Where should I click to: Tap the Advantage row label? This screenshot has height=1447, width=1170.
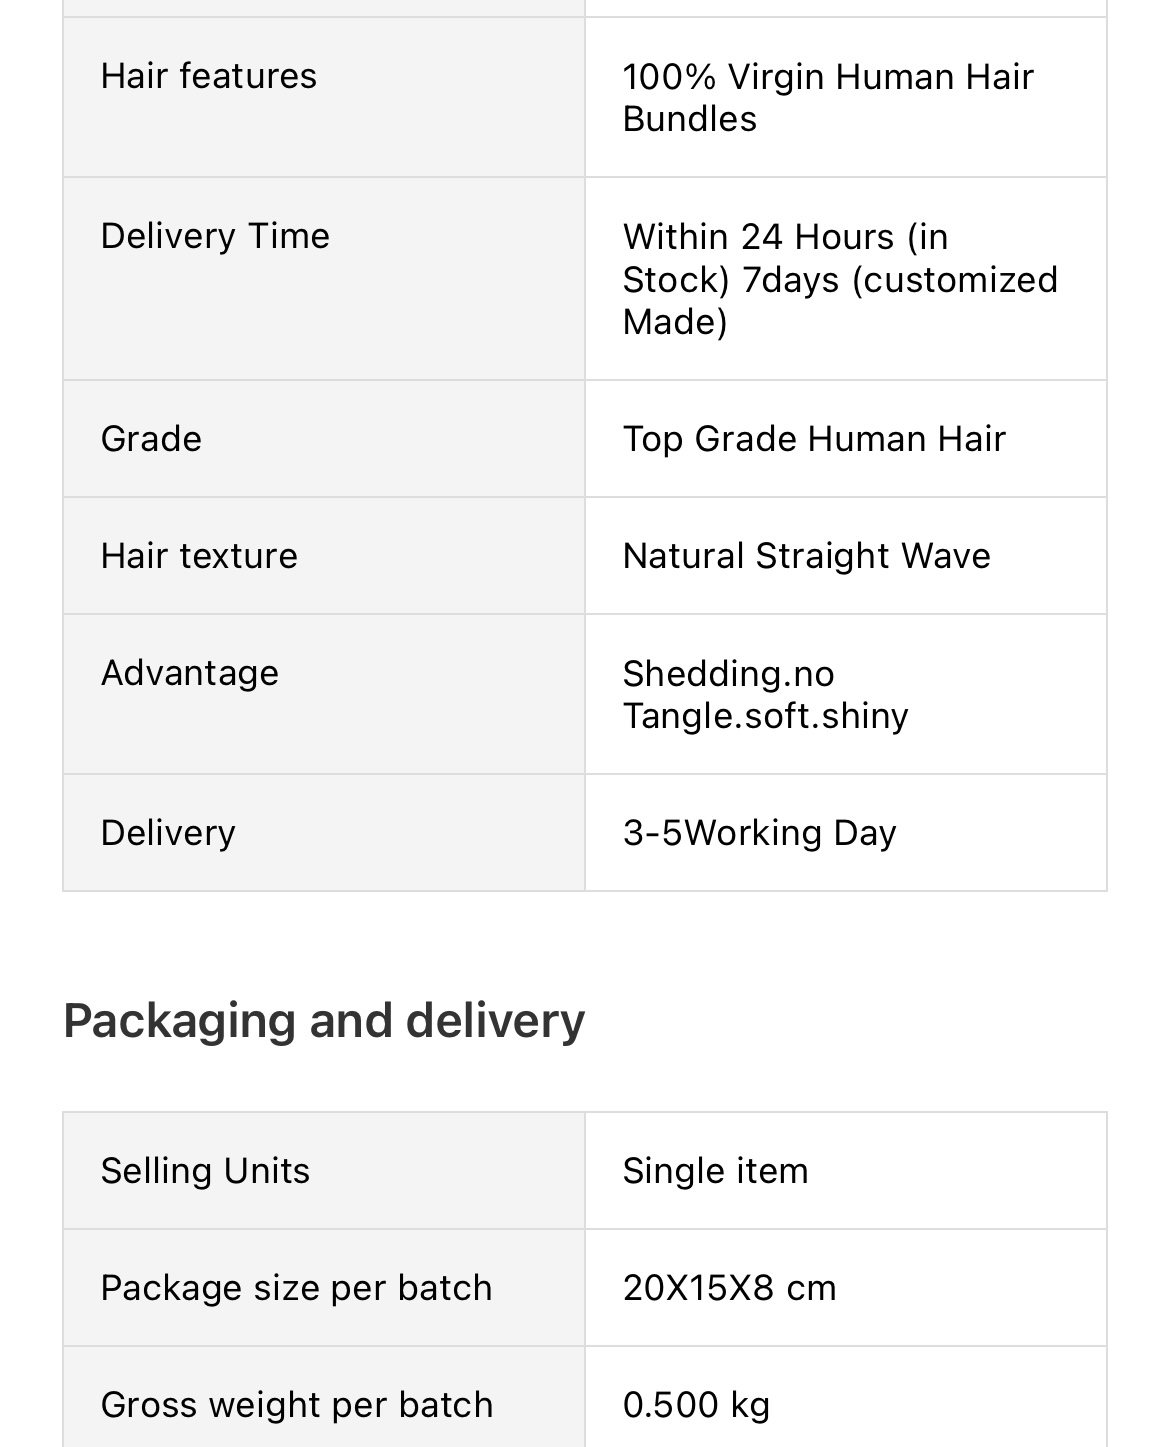pos(190,673)
